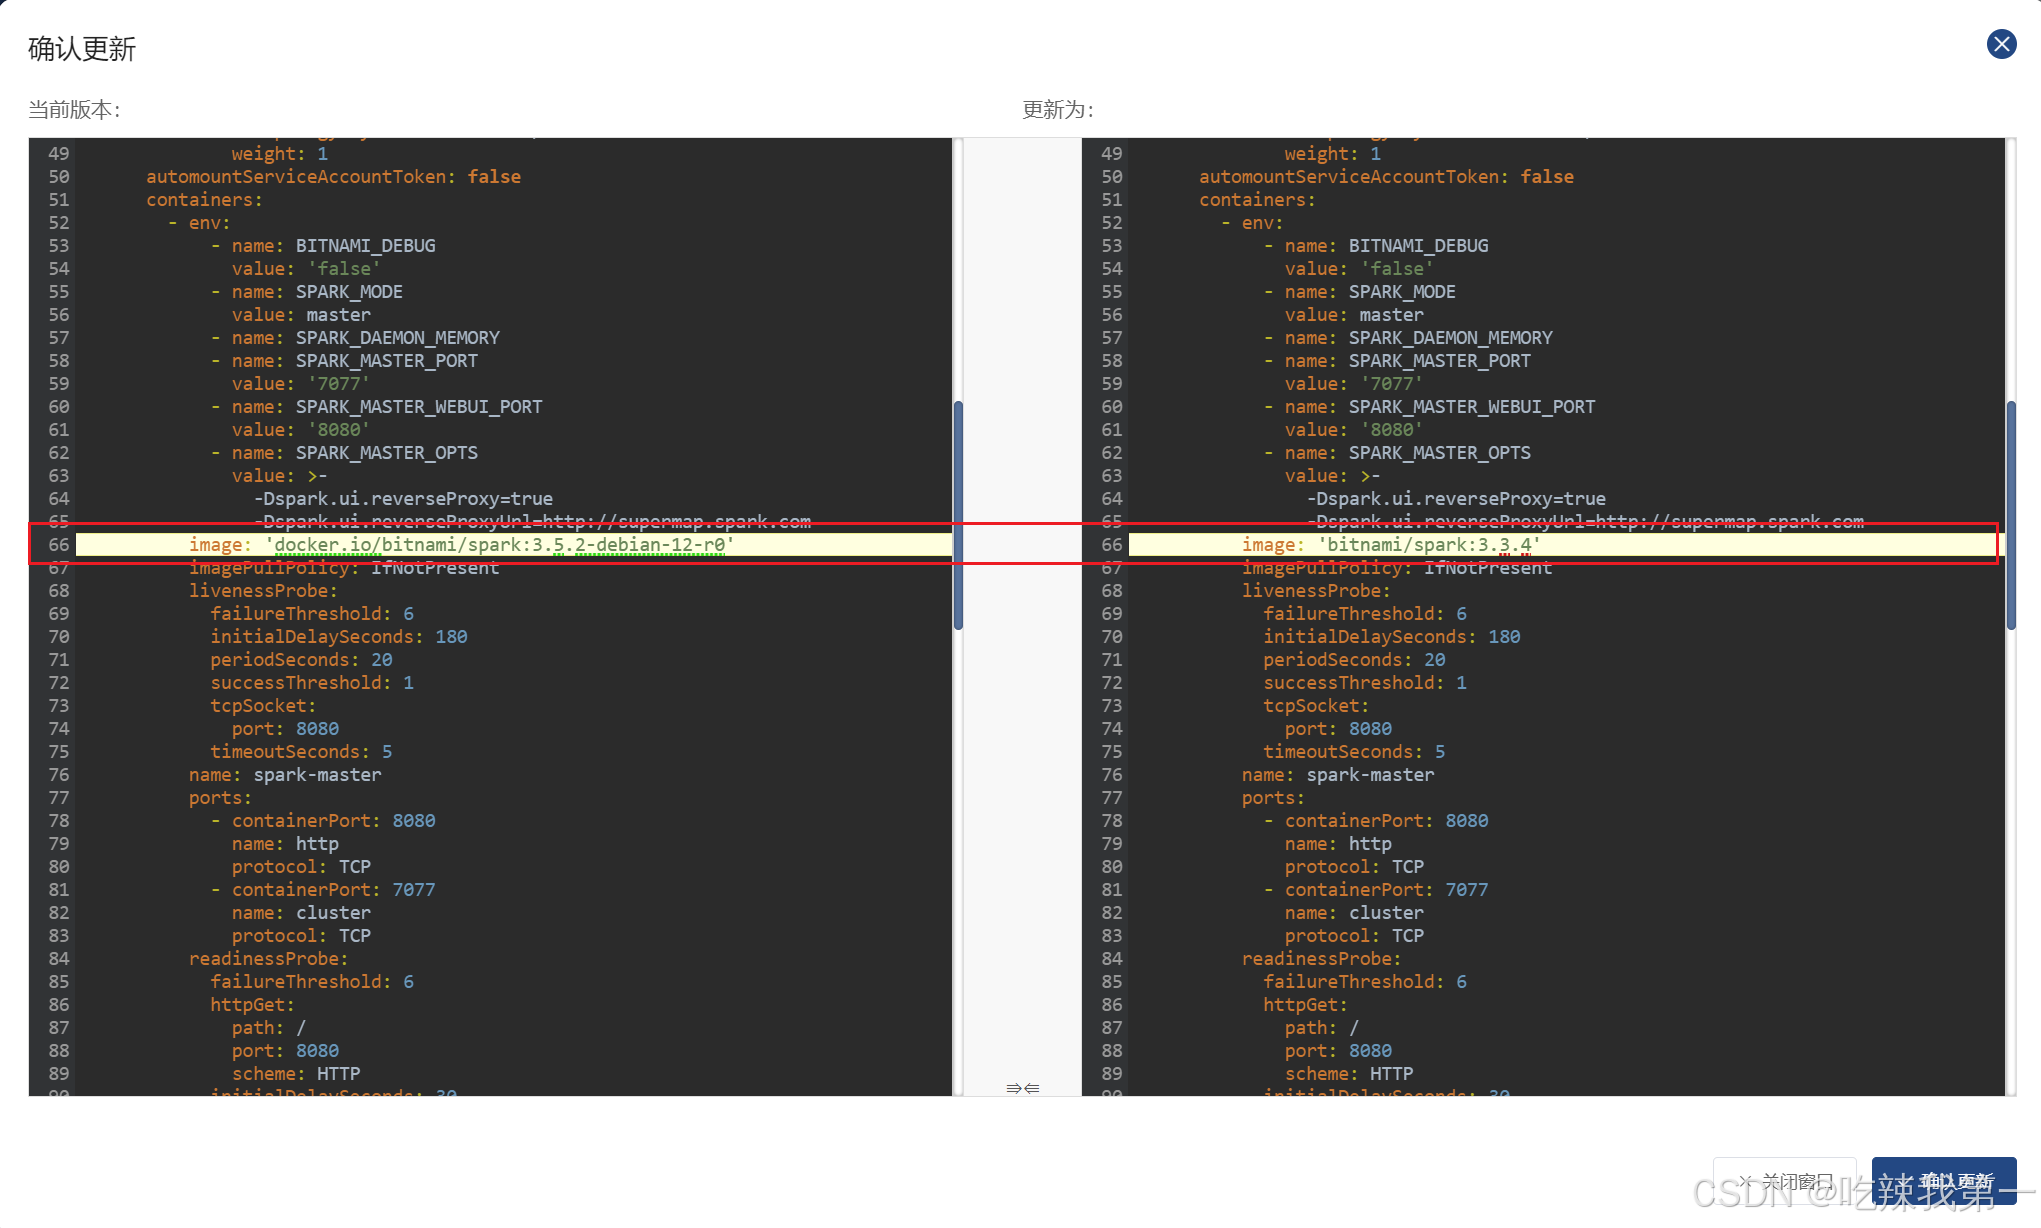
Task: Click SPARK_DAEMON_MEMORY in the left editor
Action: click(x=397, y=338)
